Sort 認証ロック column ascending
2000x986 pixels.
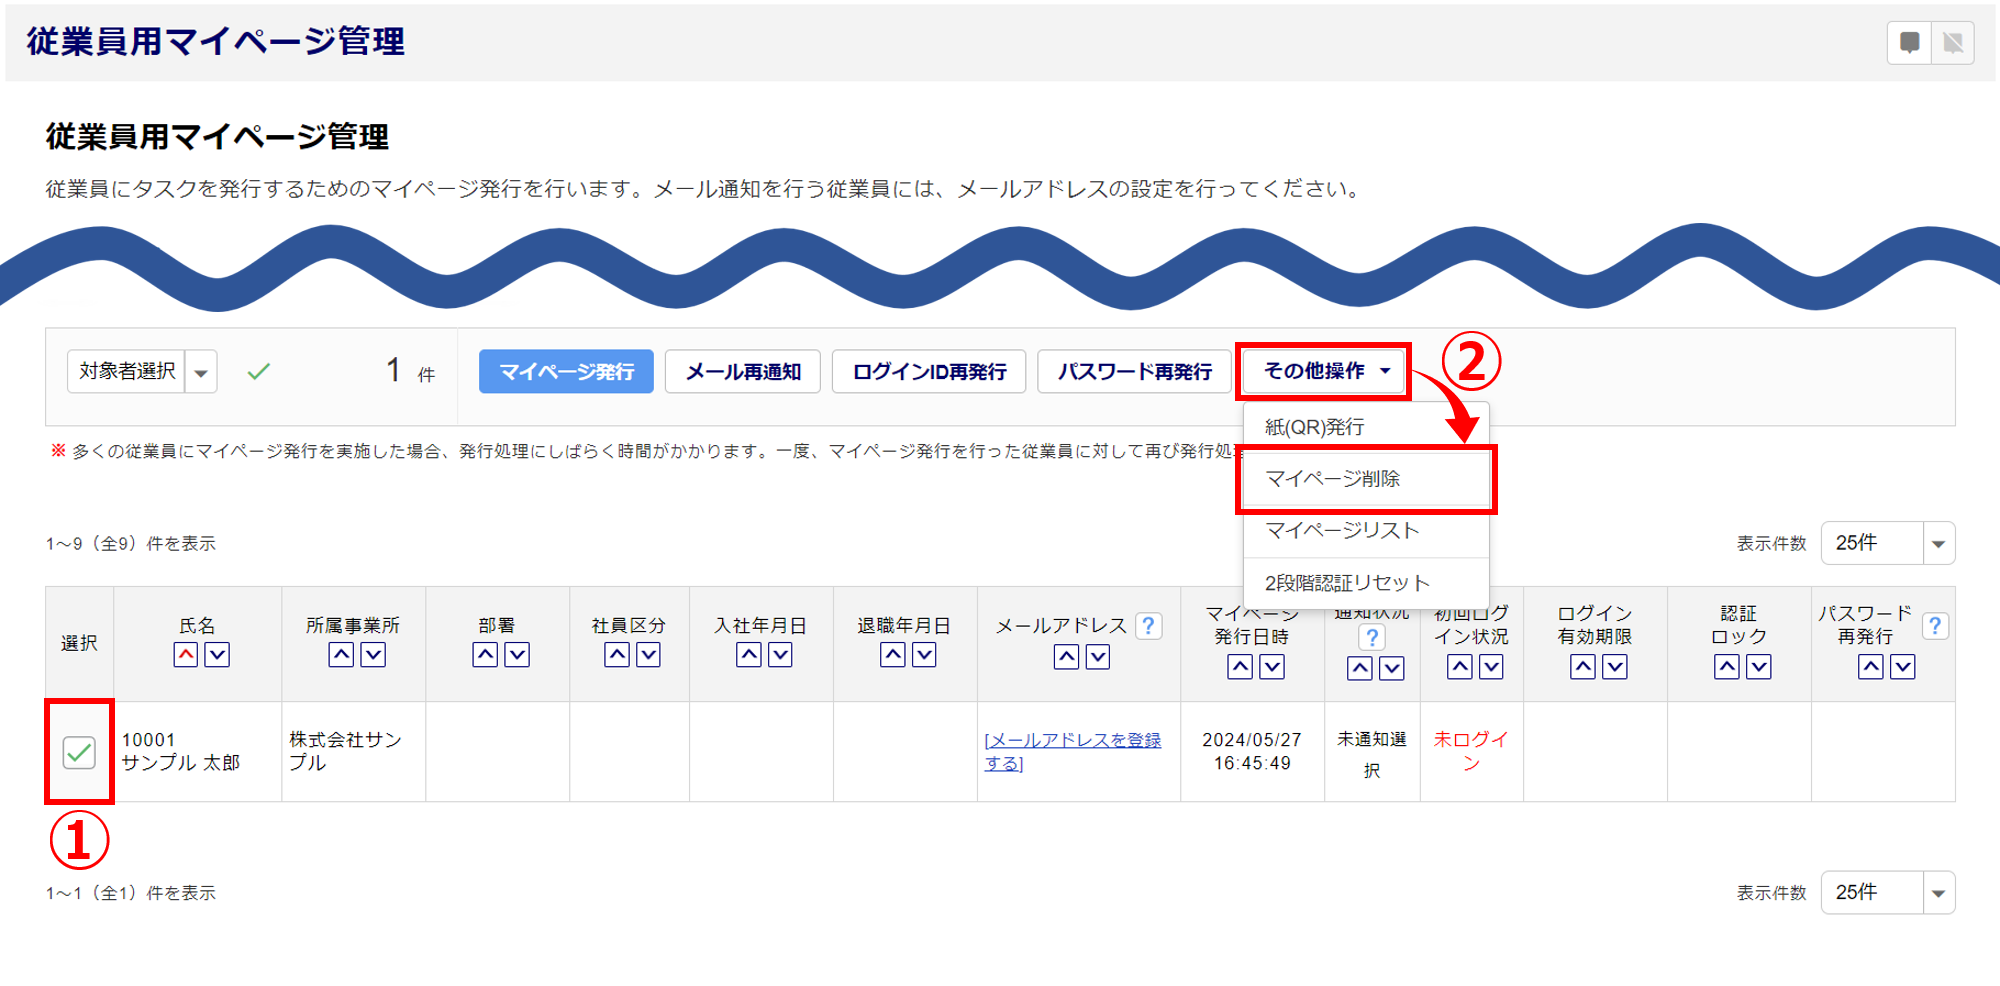tap(1727, 667)
